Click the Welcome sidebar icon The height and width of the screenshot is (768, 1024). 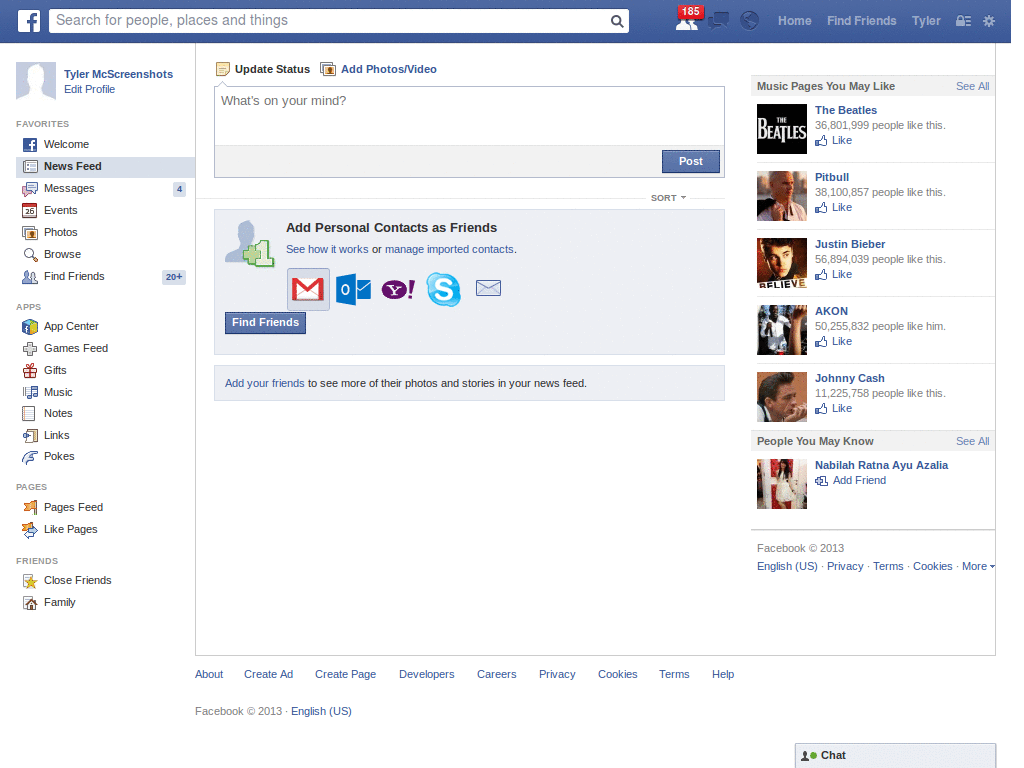[29, 144]
